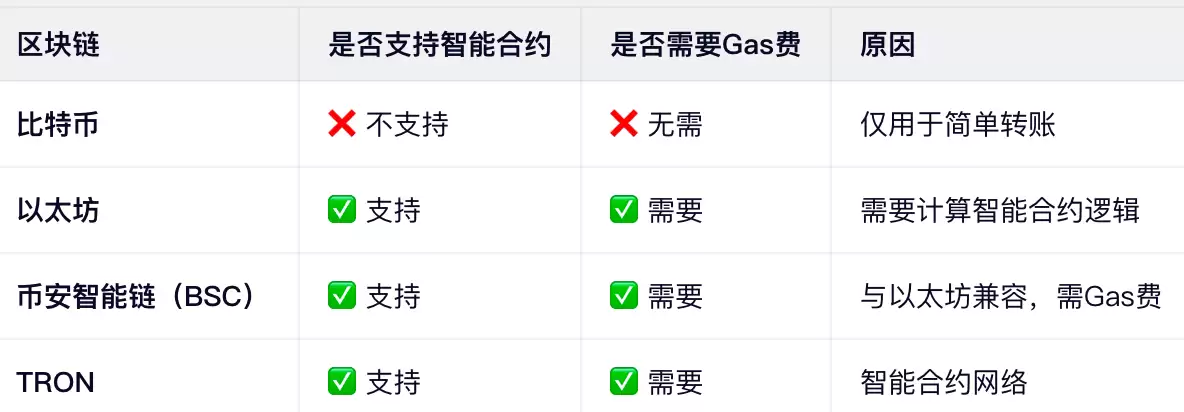Click the 与以太坊兼容，需Gas费 cell

tap(1010, 296)
